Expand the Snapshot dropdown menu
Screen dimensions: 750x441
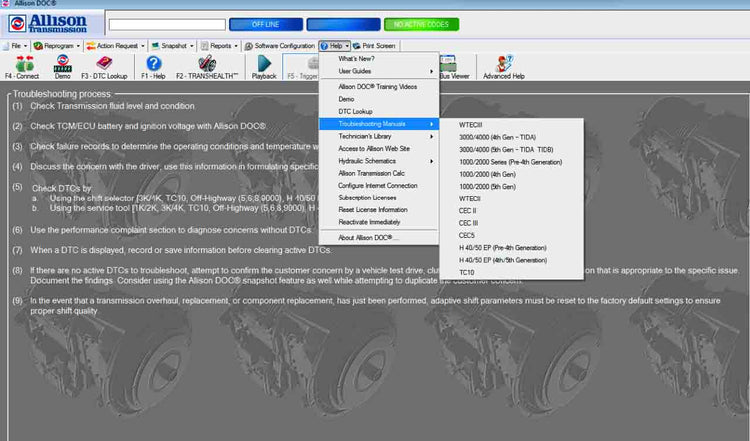click(173, 46)
